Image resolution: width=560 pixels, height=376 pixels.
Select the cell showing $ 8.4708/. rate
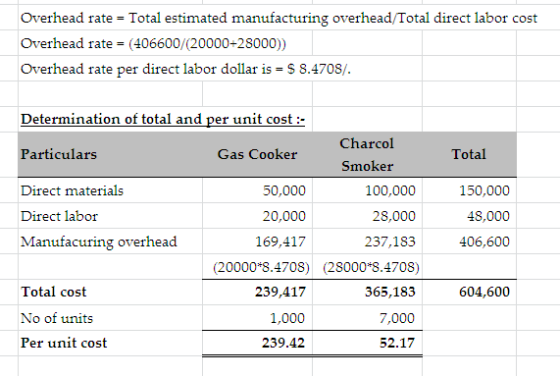[x=186, y=69]
